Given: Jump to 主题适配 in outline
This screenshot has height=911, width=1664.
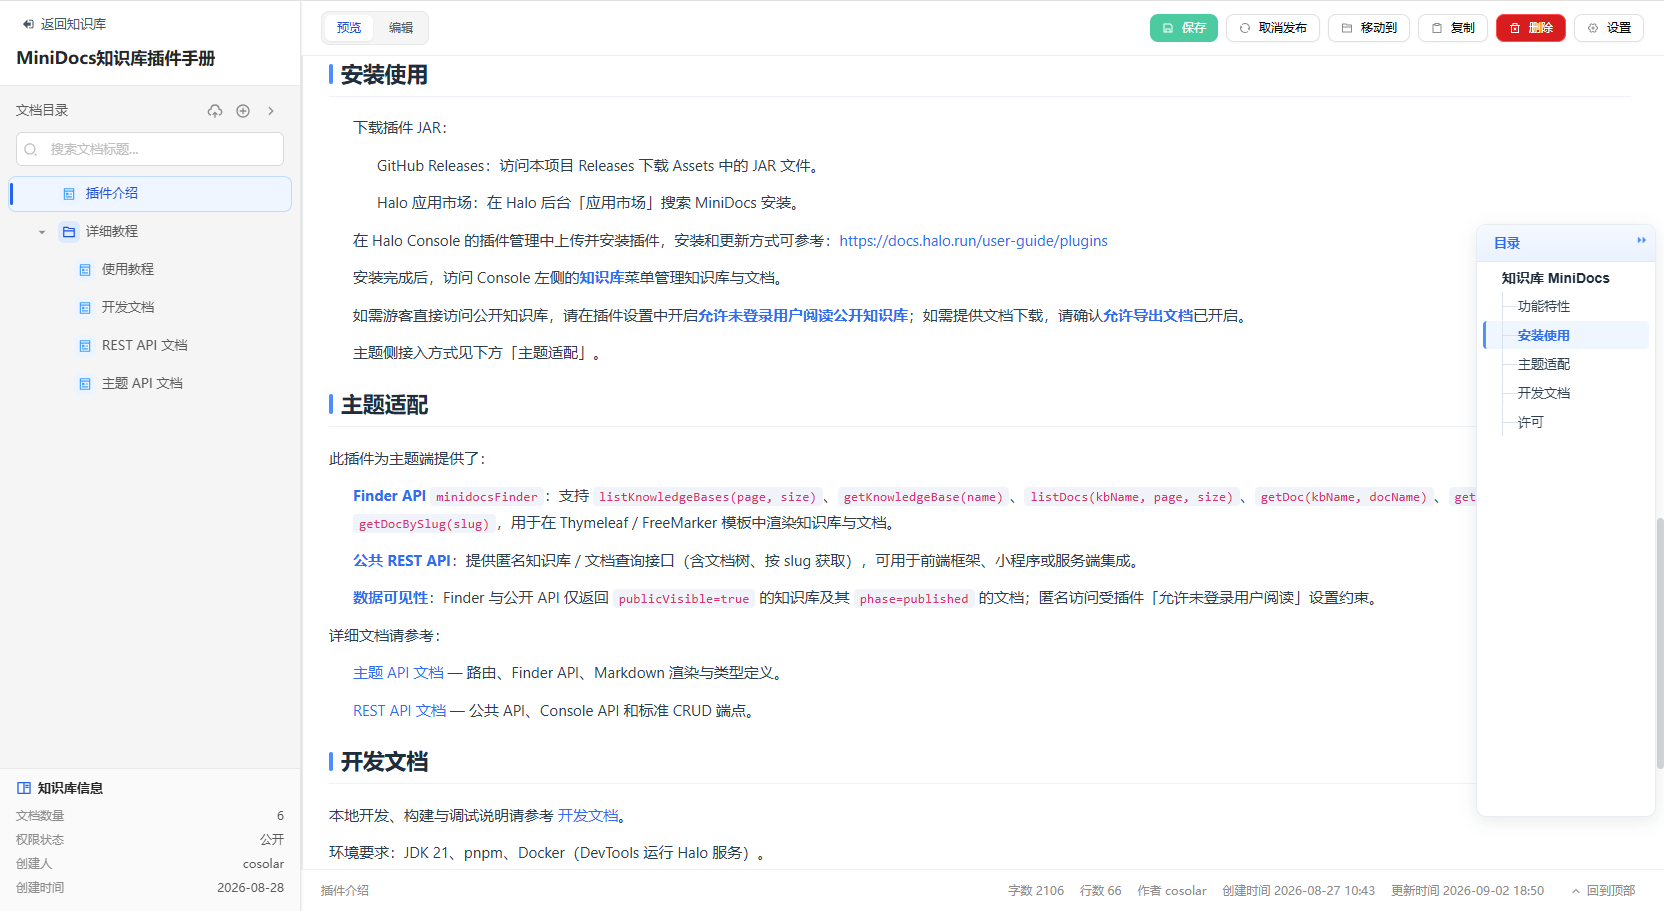Looking at the screenshot, I should (x=1544, y=365).
